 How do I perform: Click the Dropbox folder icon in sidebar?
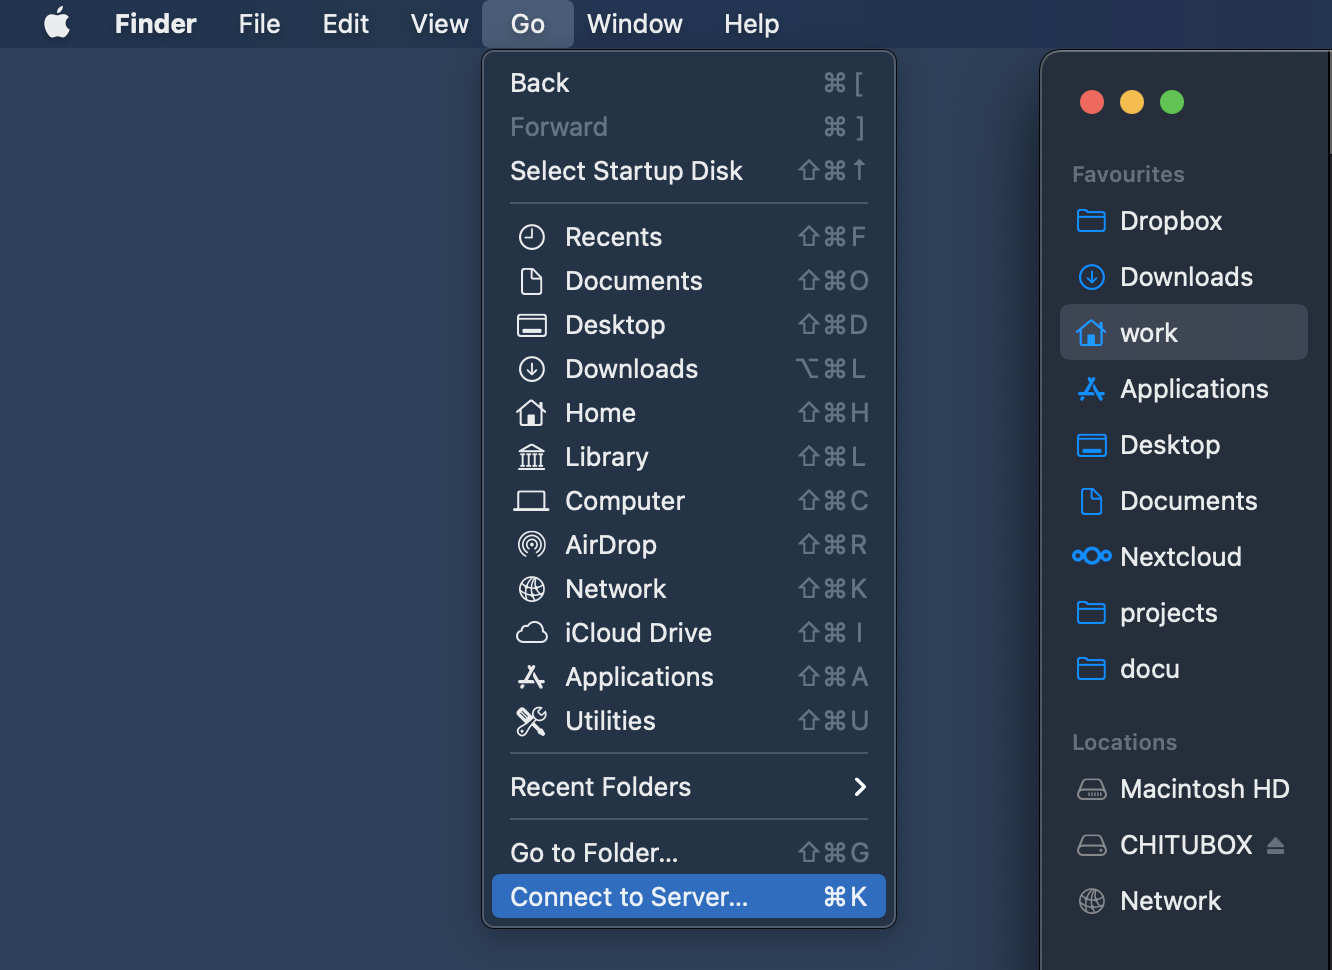pos(1091,221)
